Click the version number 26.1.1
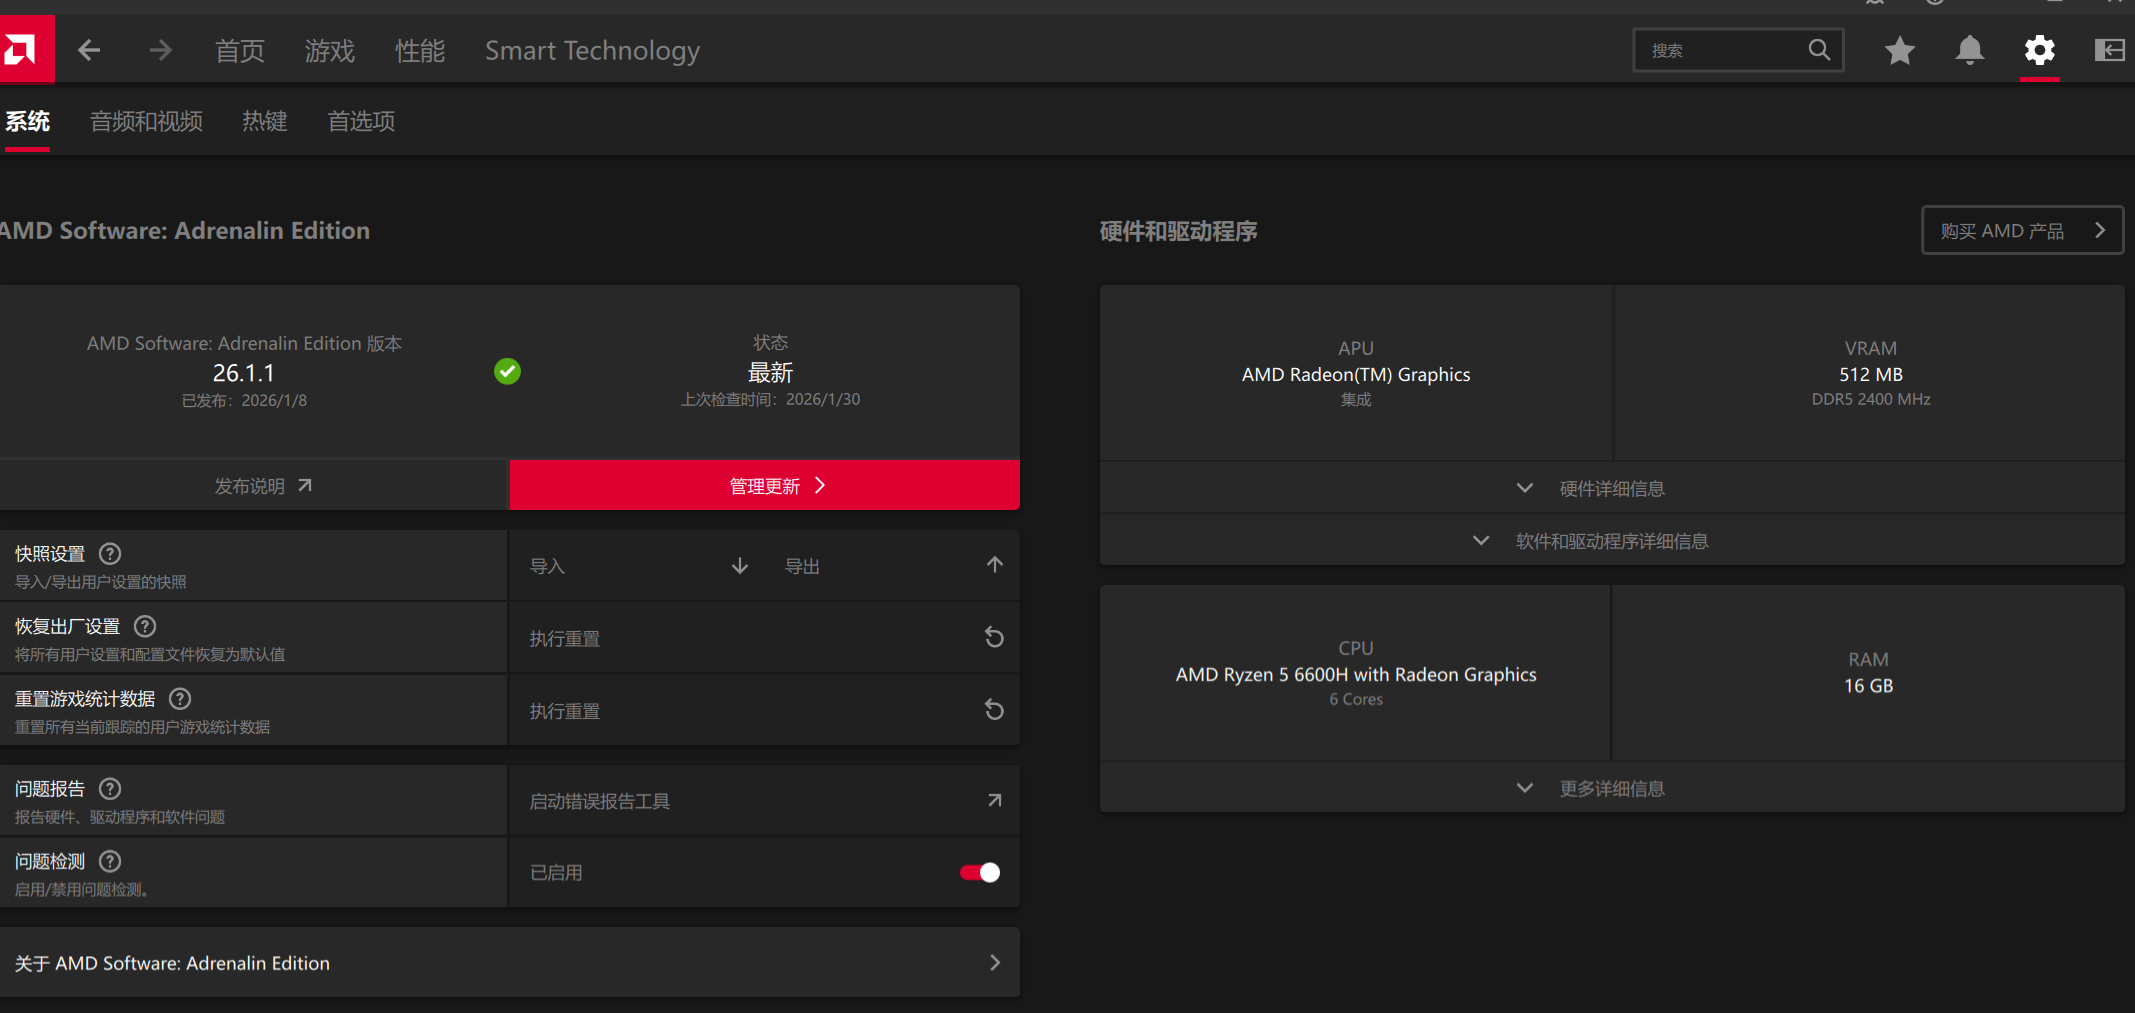This screenshot has height=1013, width=2135. [x=244, y=373]
